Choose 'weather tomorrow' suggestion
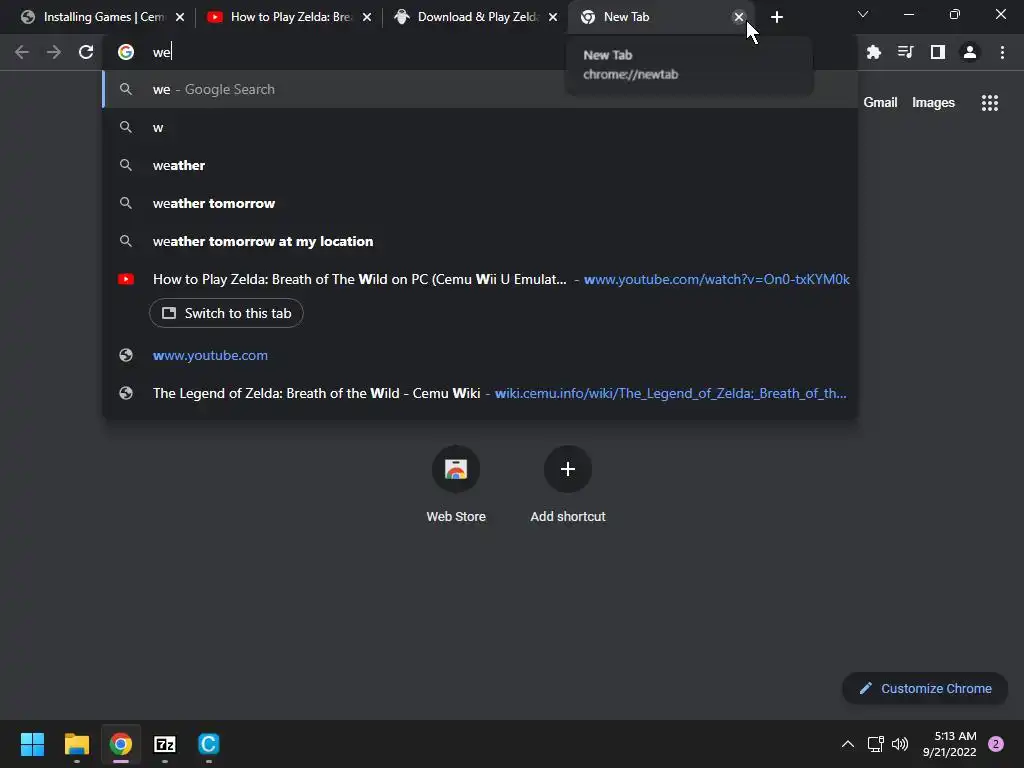 [480, 203]
